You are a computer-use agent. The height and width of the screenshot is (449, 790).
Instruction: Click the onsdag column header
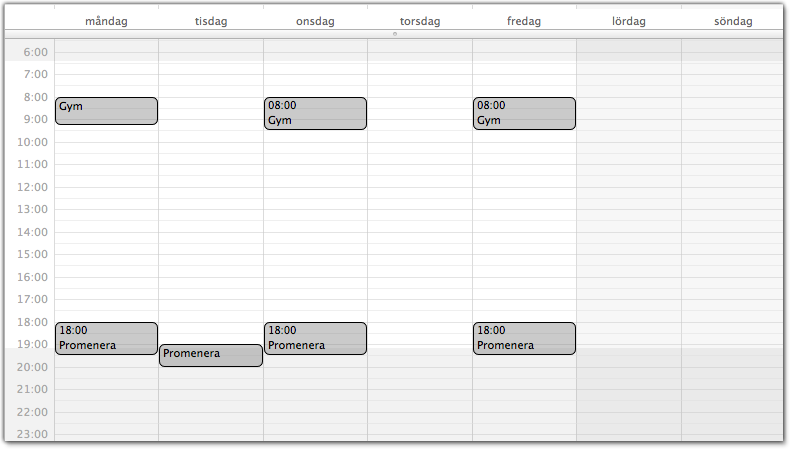[x=315, y=21]
